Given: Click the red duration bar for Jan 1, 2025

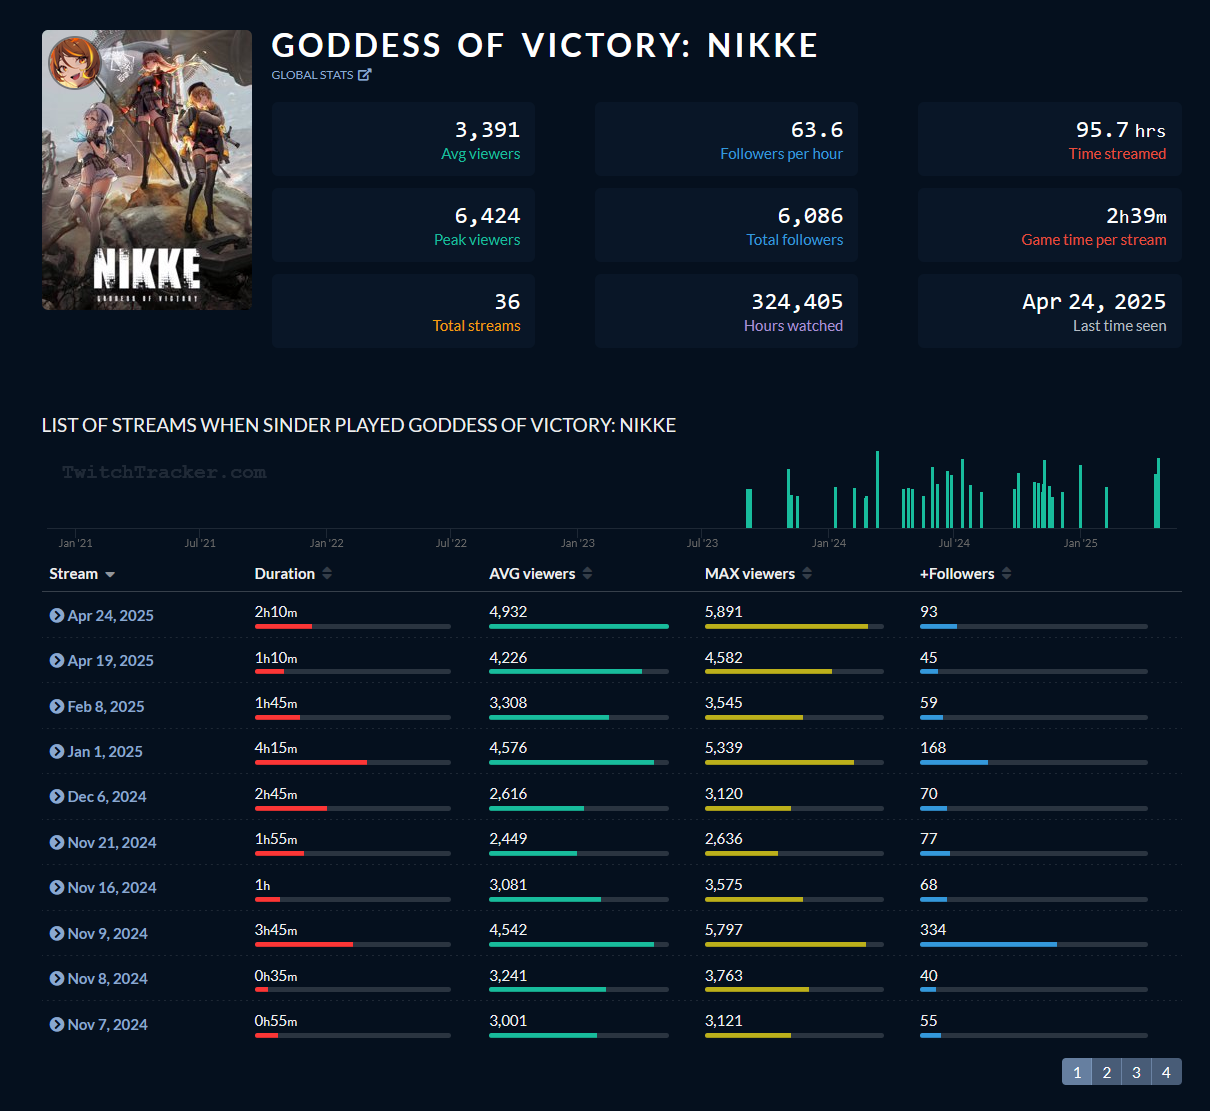Looking at the screenshot, I should point(310,762).
